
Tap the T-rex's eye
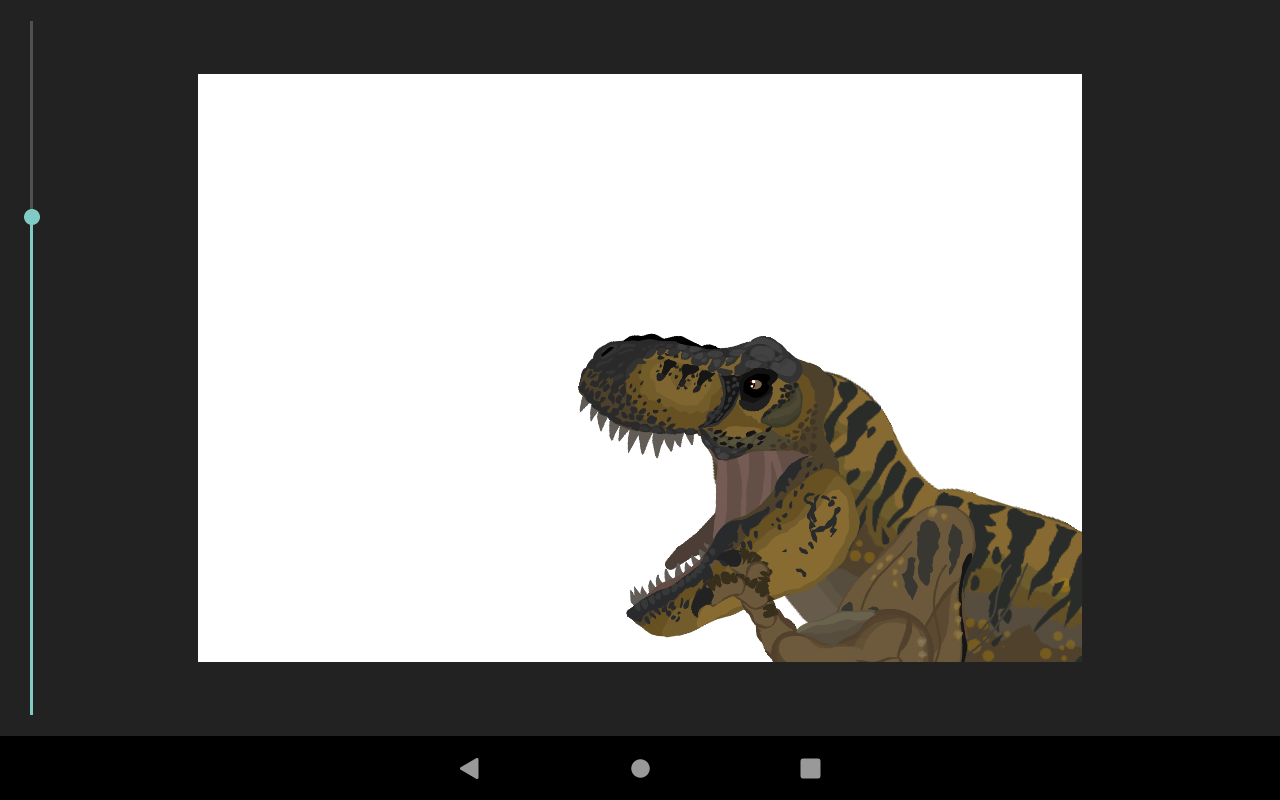[x=755, y=384]
